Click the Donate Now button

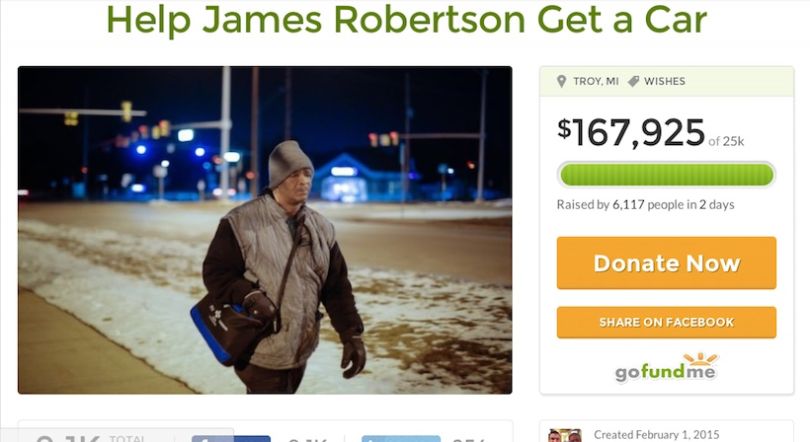[666, 263]
